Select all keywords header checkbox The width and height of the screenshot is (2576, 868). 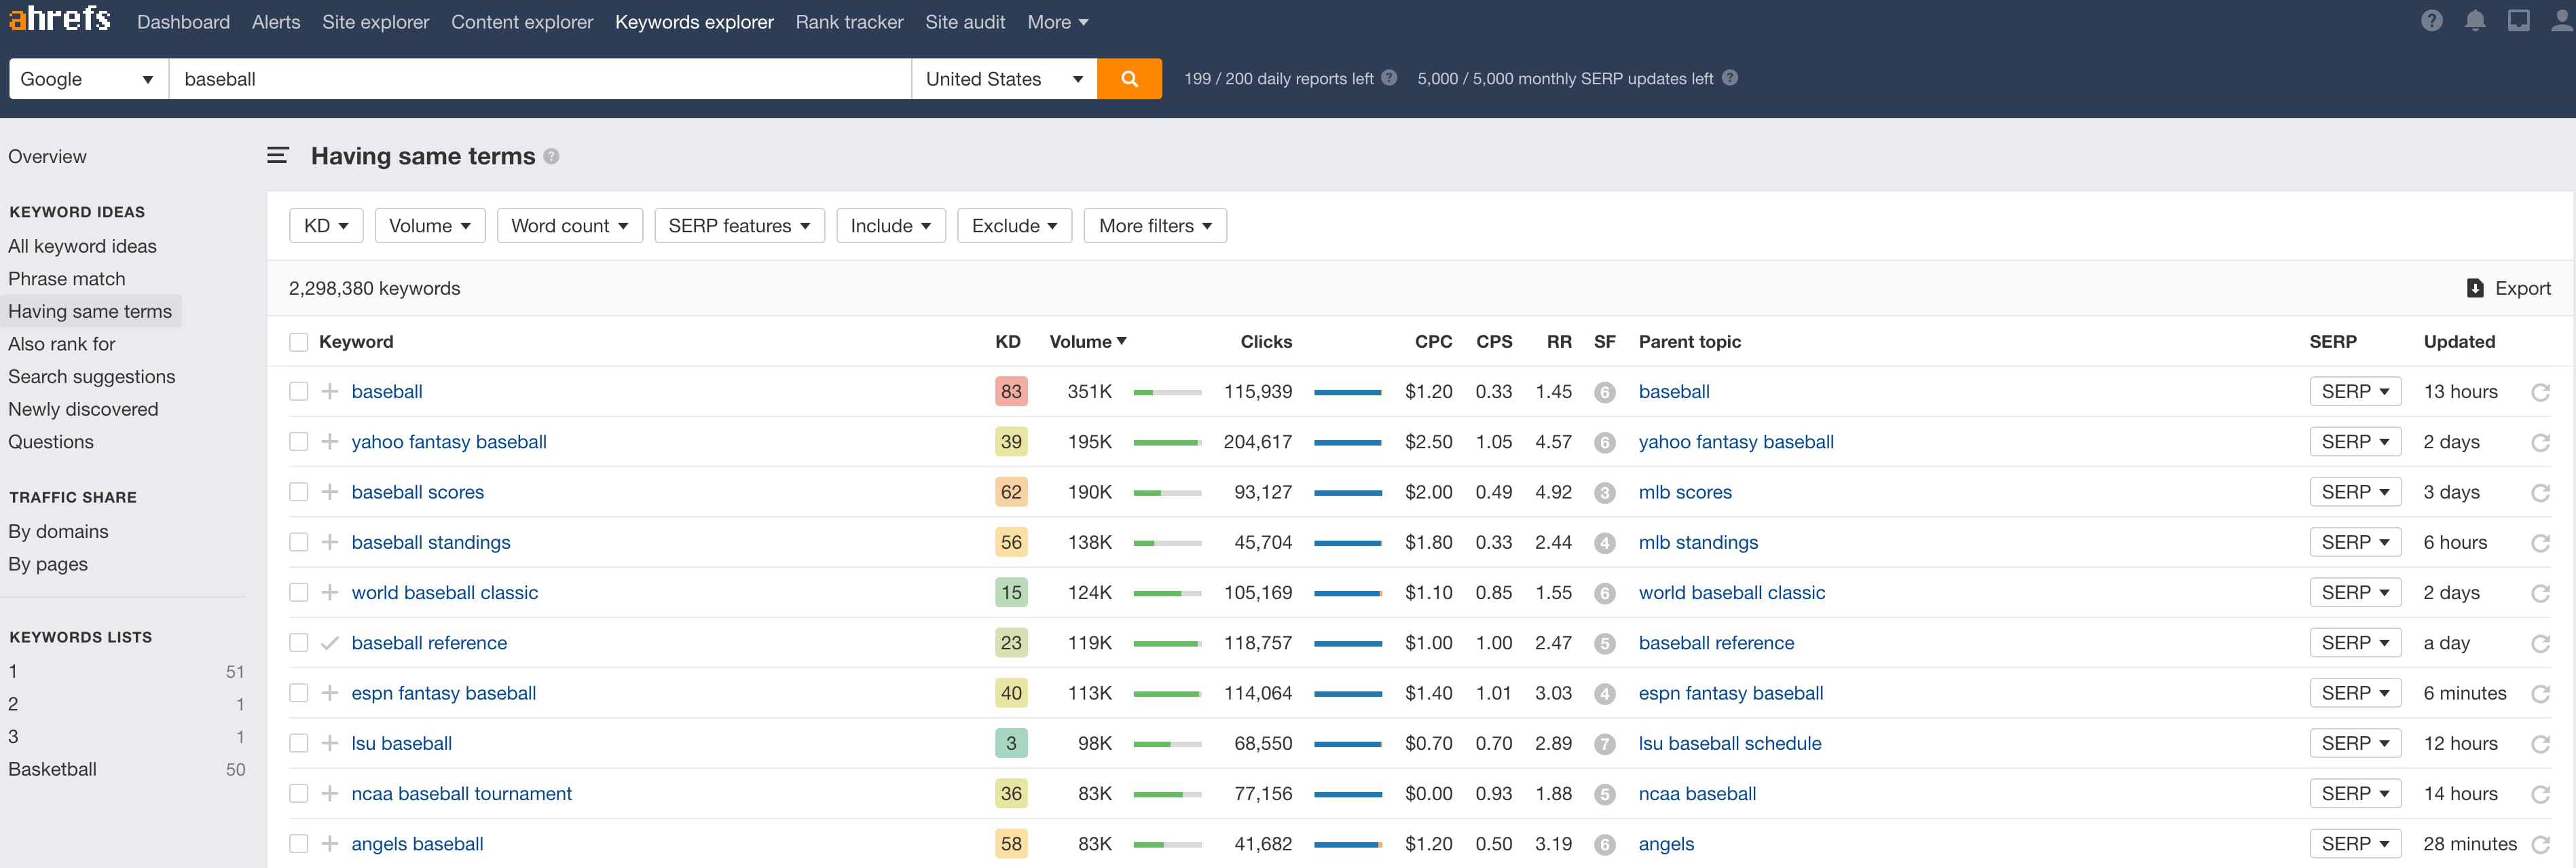(x=298, y=342)
